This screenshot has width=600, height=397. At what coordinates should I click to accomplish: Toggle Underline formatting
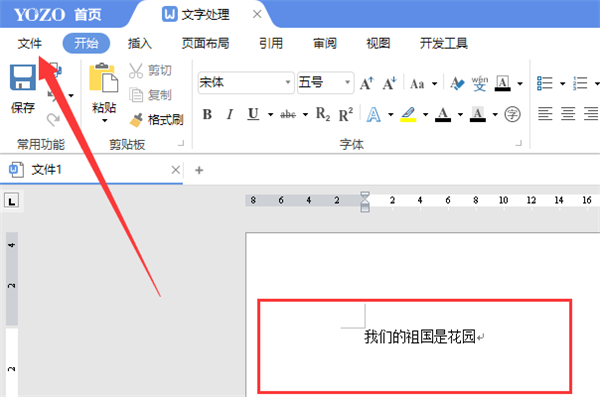(x=253, y=114)
